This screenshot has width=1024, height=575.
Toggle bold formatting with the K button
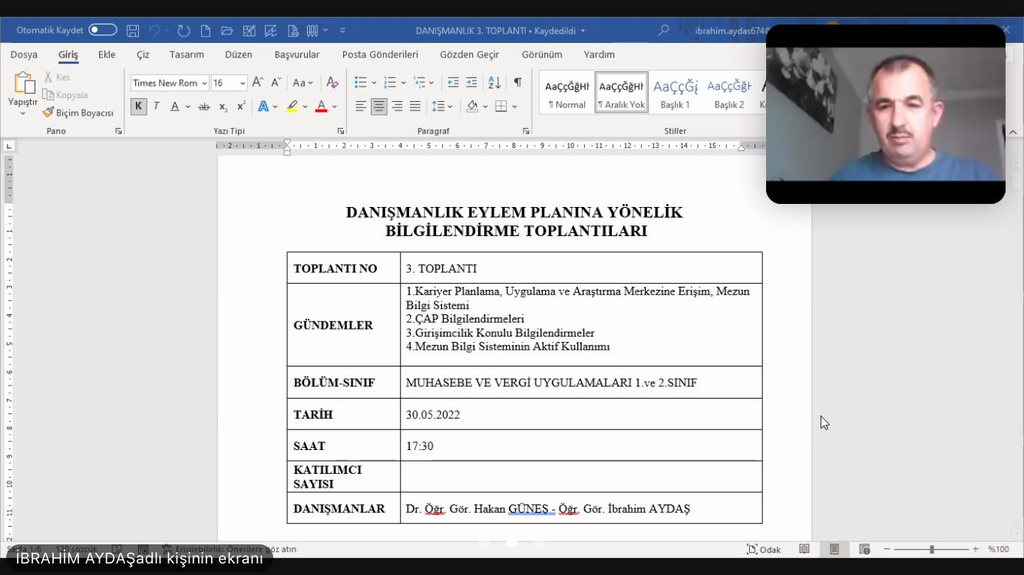[139, 106]
